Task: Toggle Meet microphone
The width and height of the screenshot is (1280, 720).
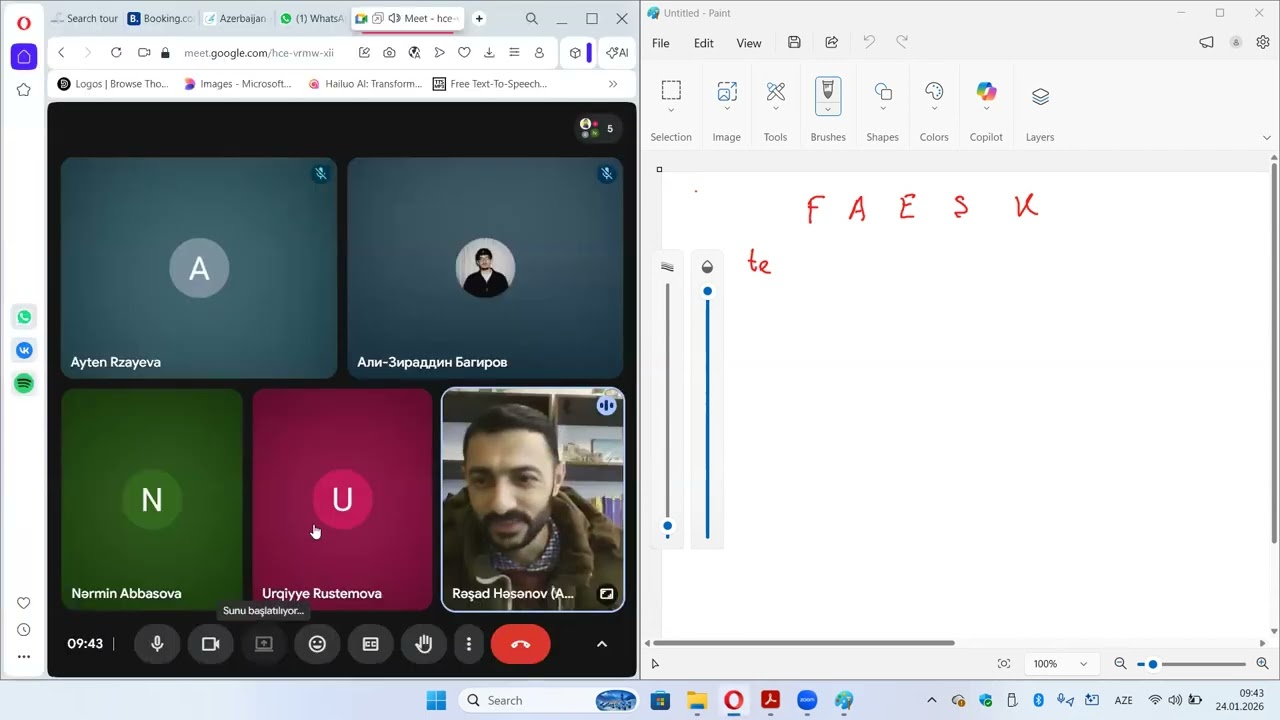Action: pyautogui.click(x=157, y=644)
